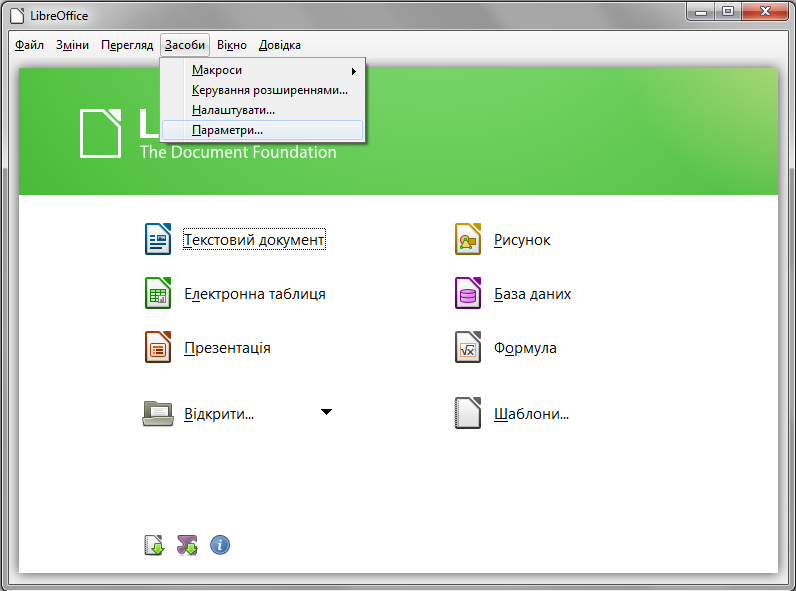The image size is (796, 591).
Task: Click the blue information icon
Action: tap(220, 545)
